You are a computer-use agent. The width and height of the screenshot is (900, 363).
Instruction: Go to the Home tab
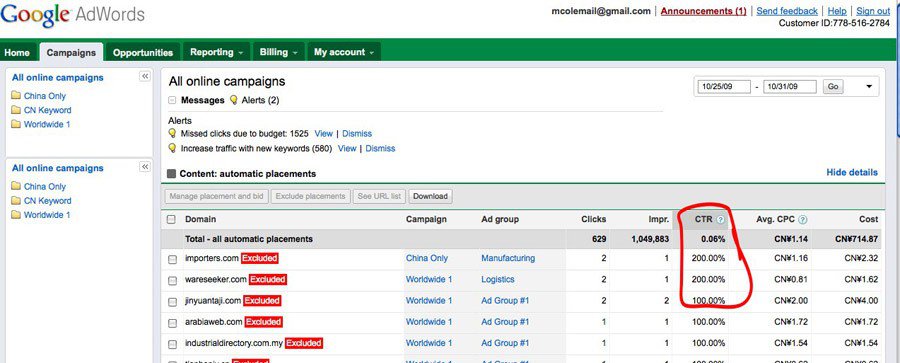pos(17,52)
